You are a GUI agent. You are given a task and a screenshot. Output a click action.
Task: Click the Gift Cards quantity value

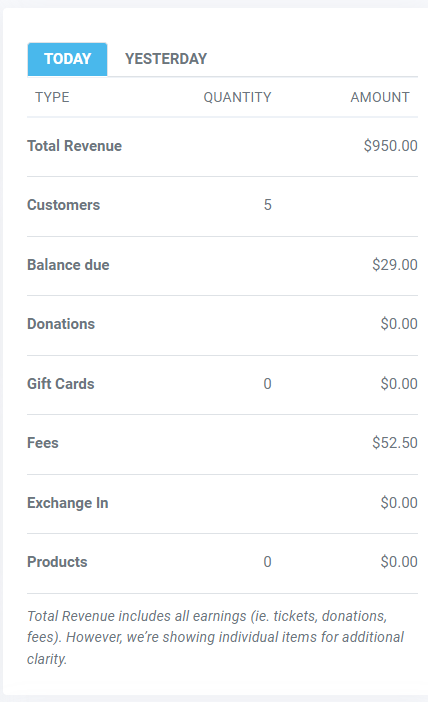[x=267, y=384]
